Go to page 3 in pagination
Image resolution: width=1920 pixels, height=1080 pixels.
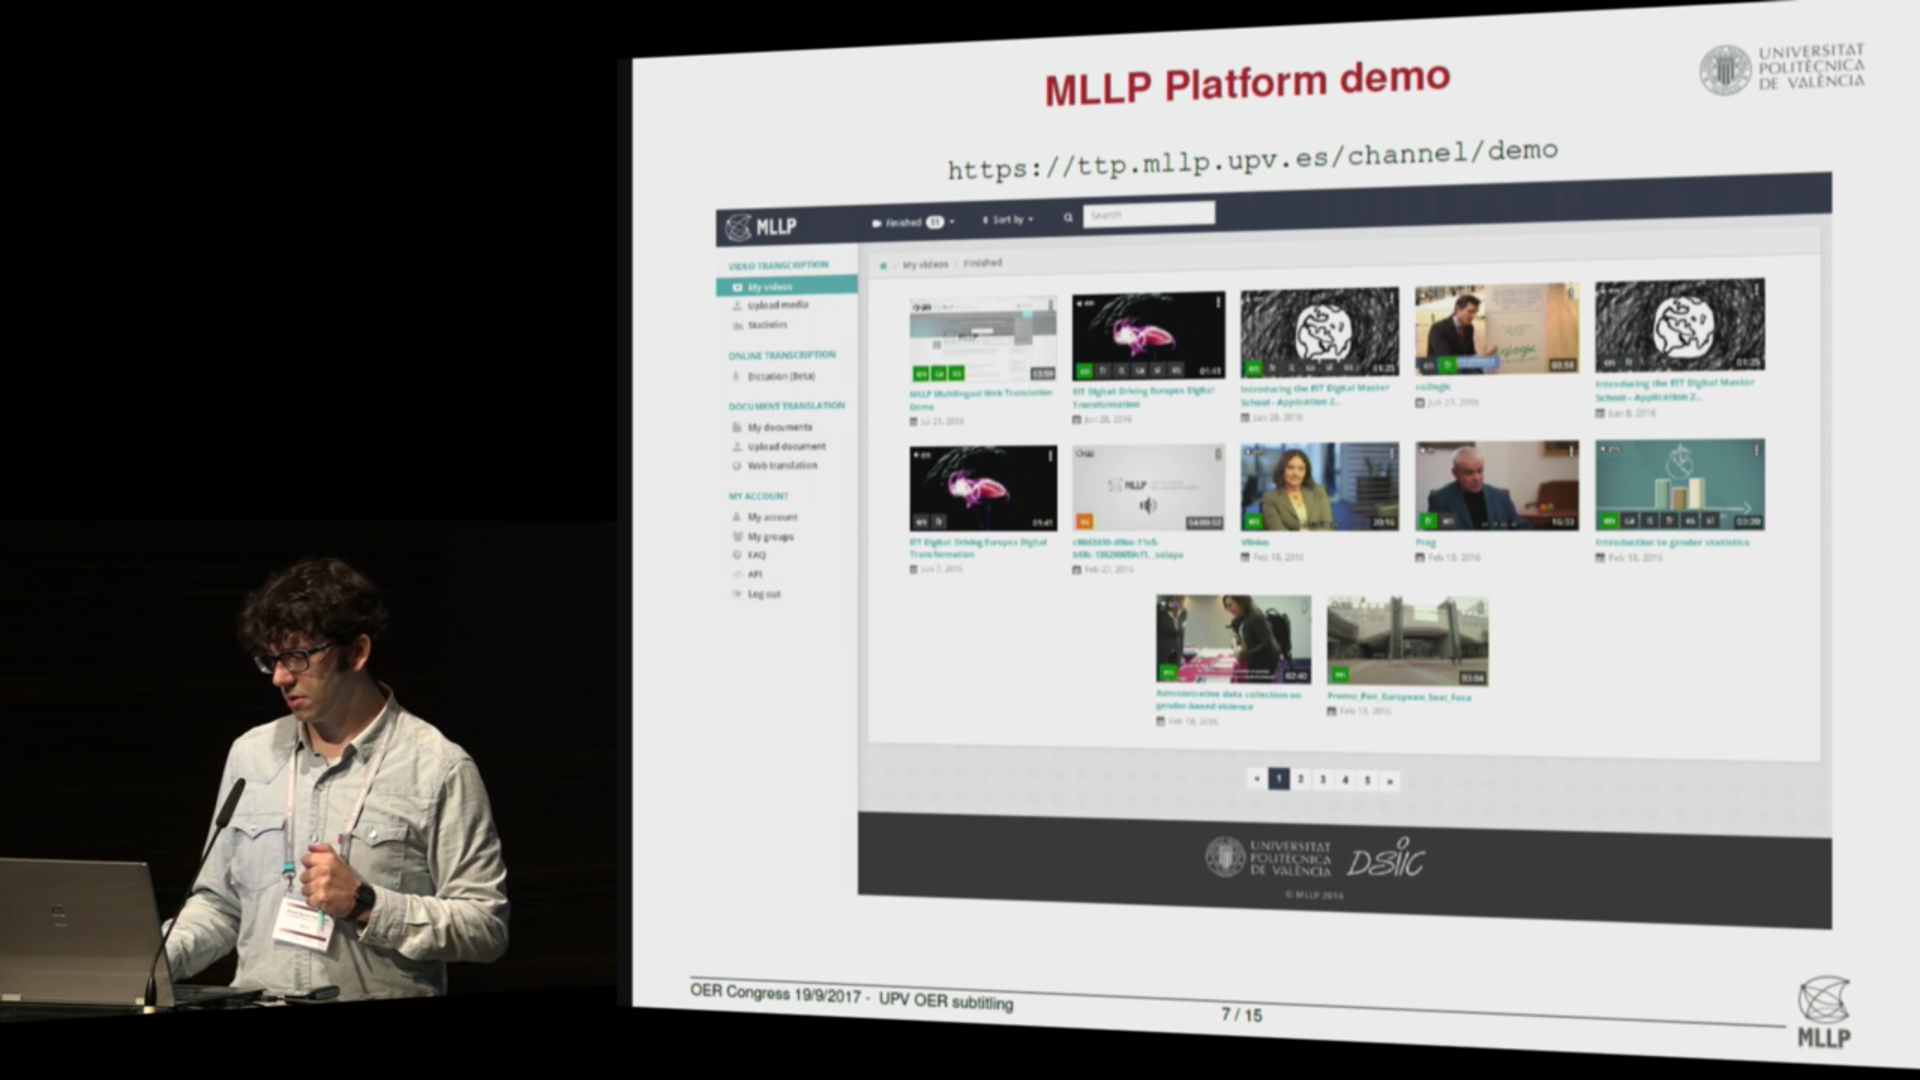coord(1323,779)
